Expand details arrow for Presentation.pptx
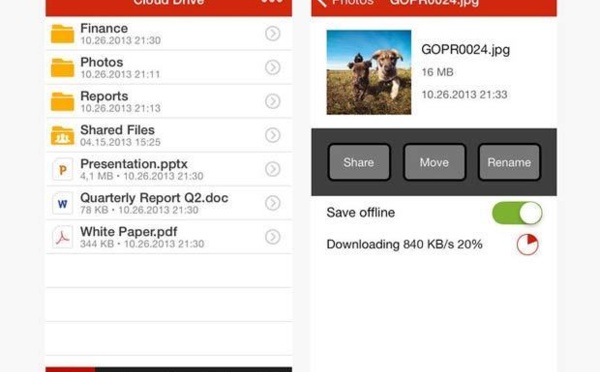 pyautogui.click(x=272, y=169)
